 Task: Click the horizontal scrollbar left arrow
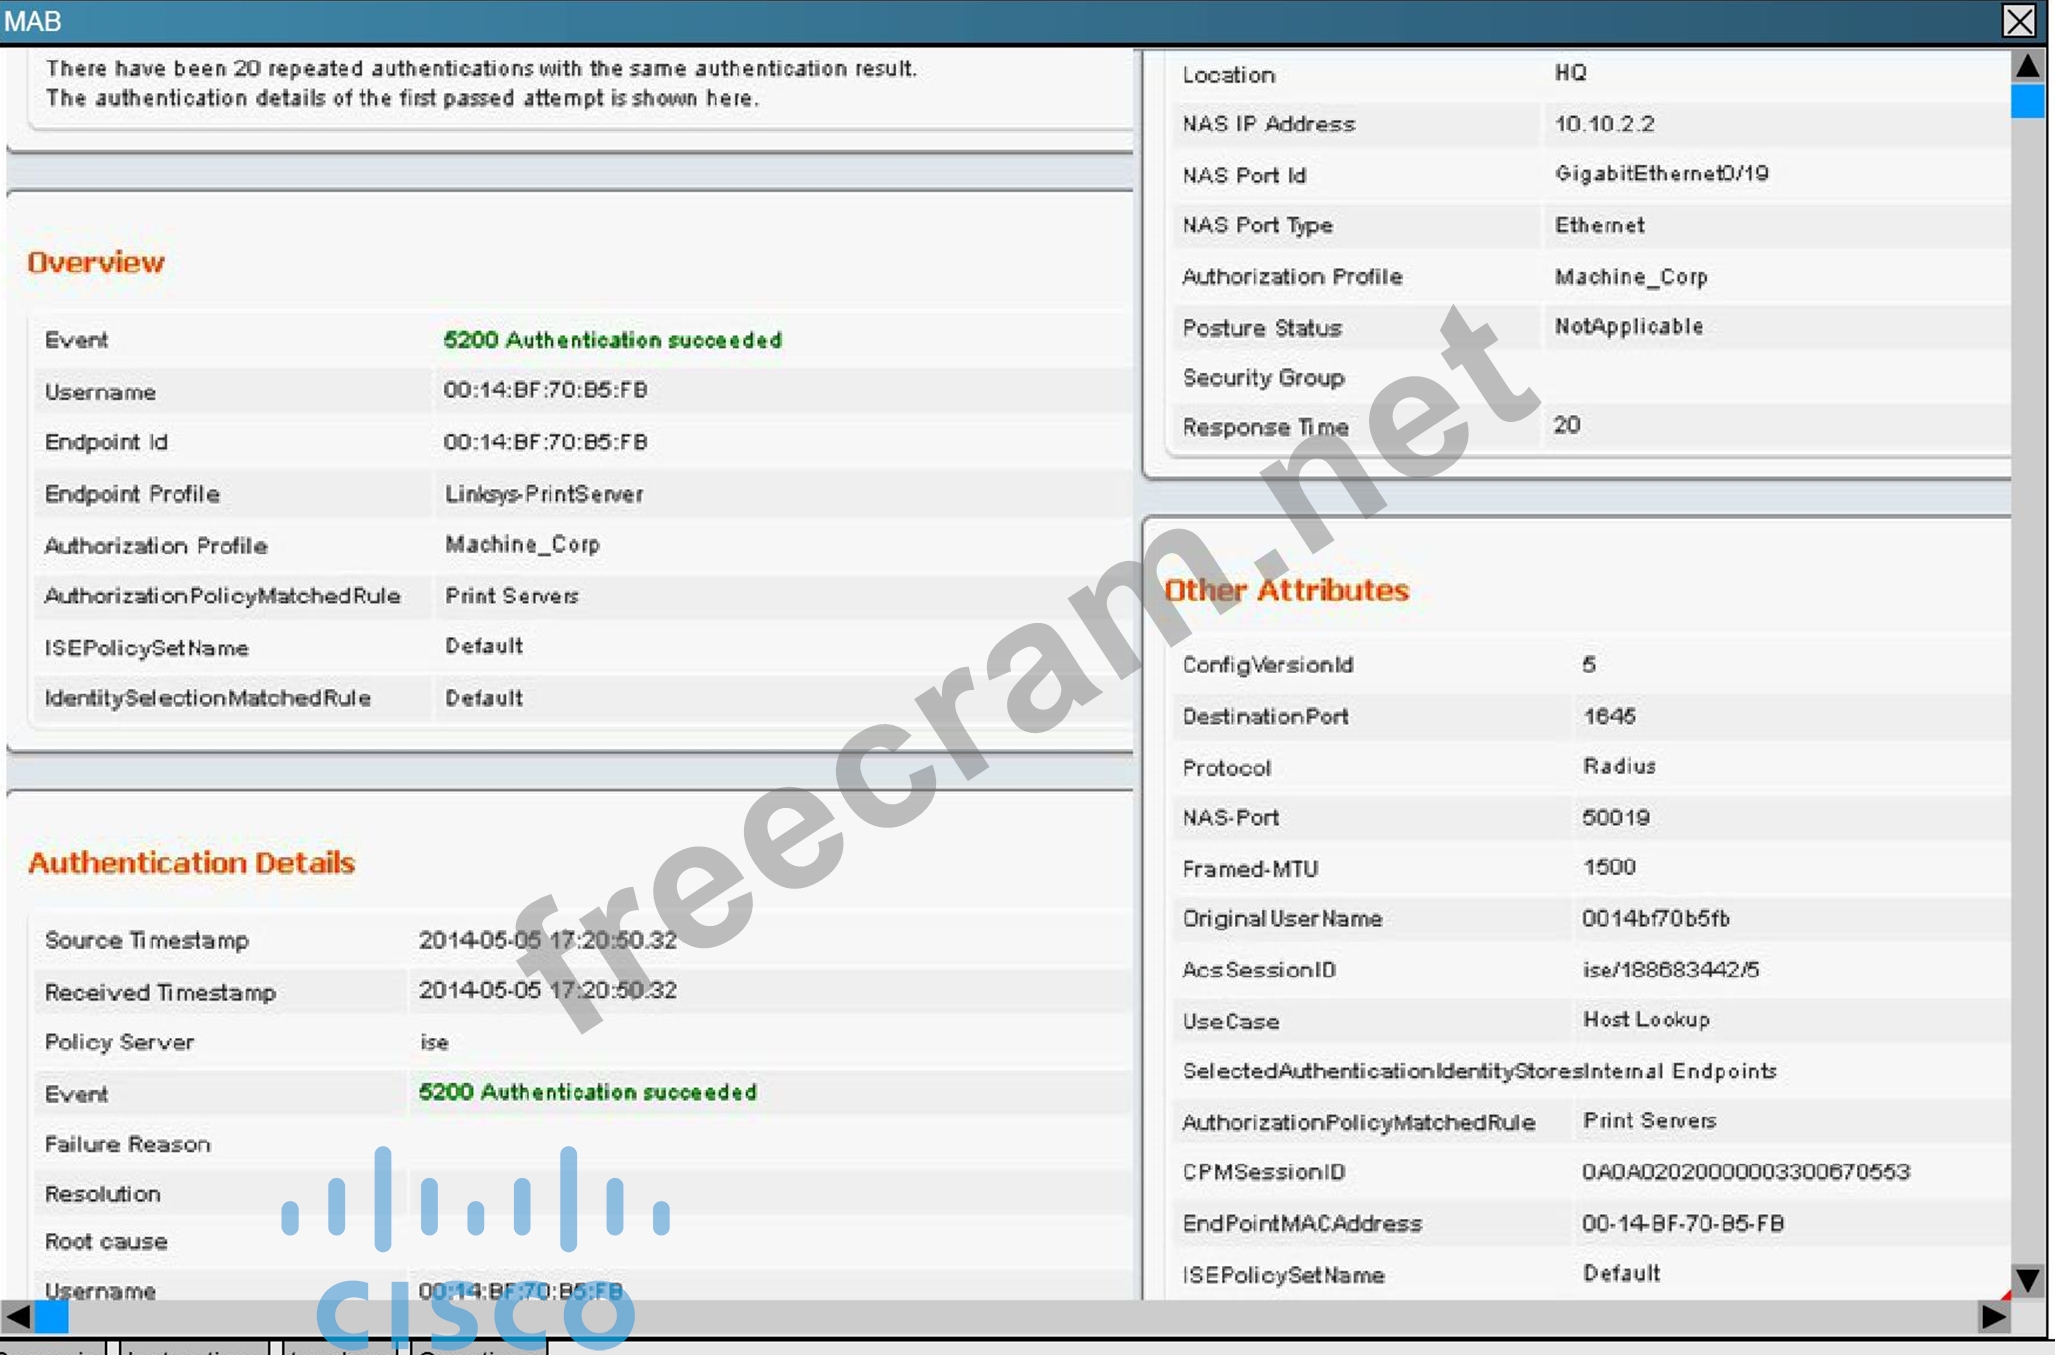point(17,1317)
